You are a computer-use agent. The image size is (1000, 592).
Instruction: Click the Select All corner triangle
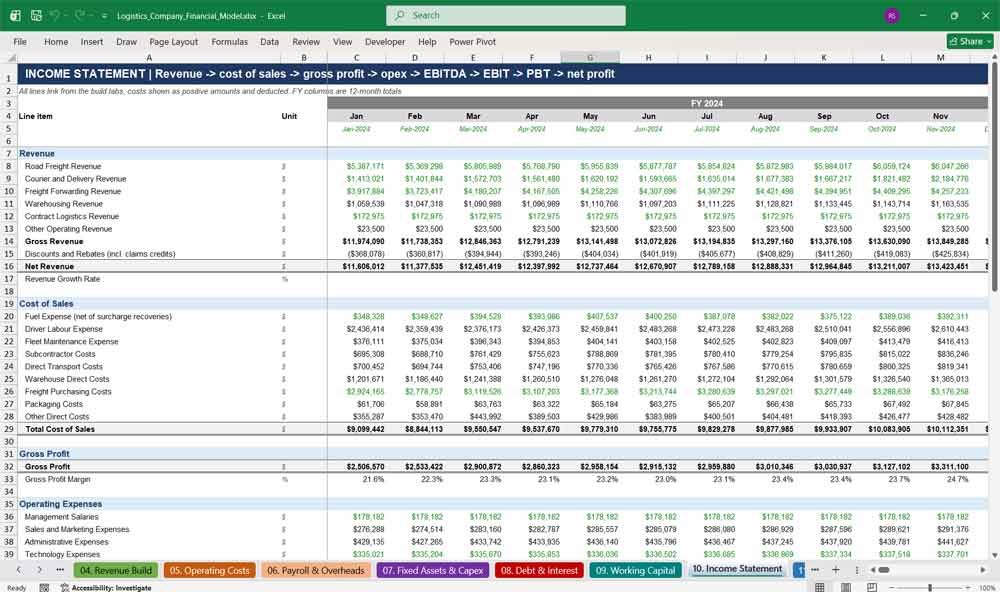(10, 57)
